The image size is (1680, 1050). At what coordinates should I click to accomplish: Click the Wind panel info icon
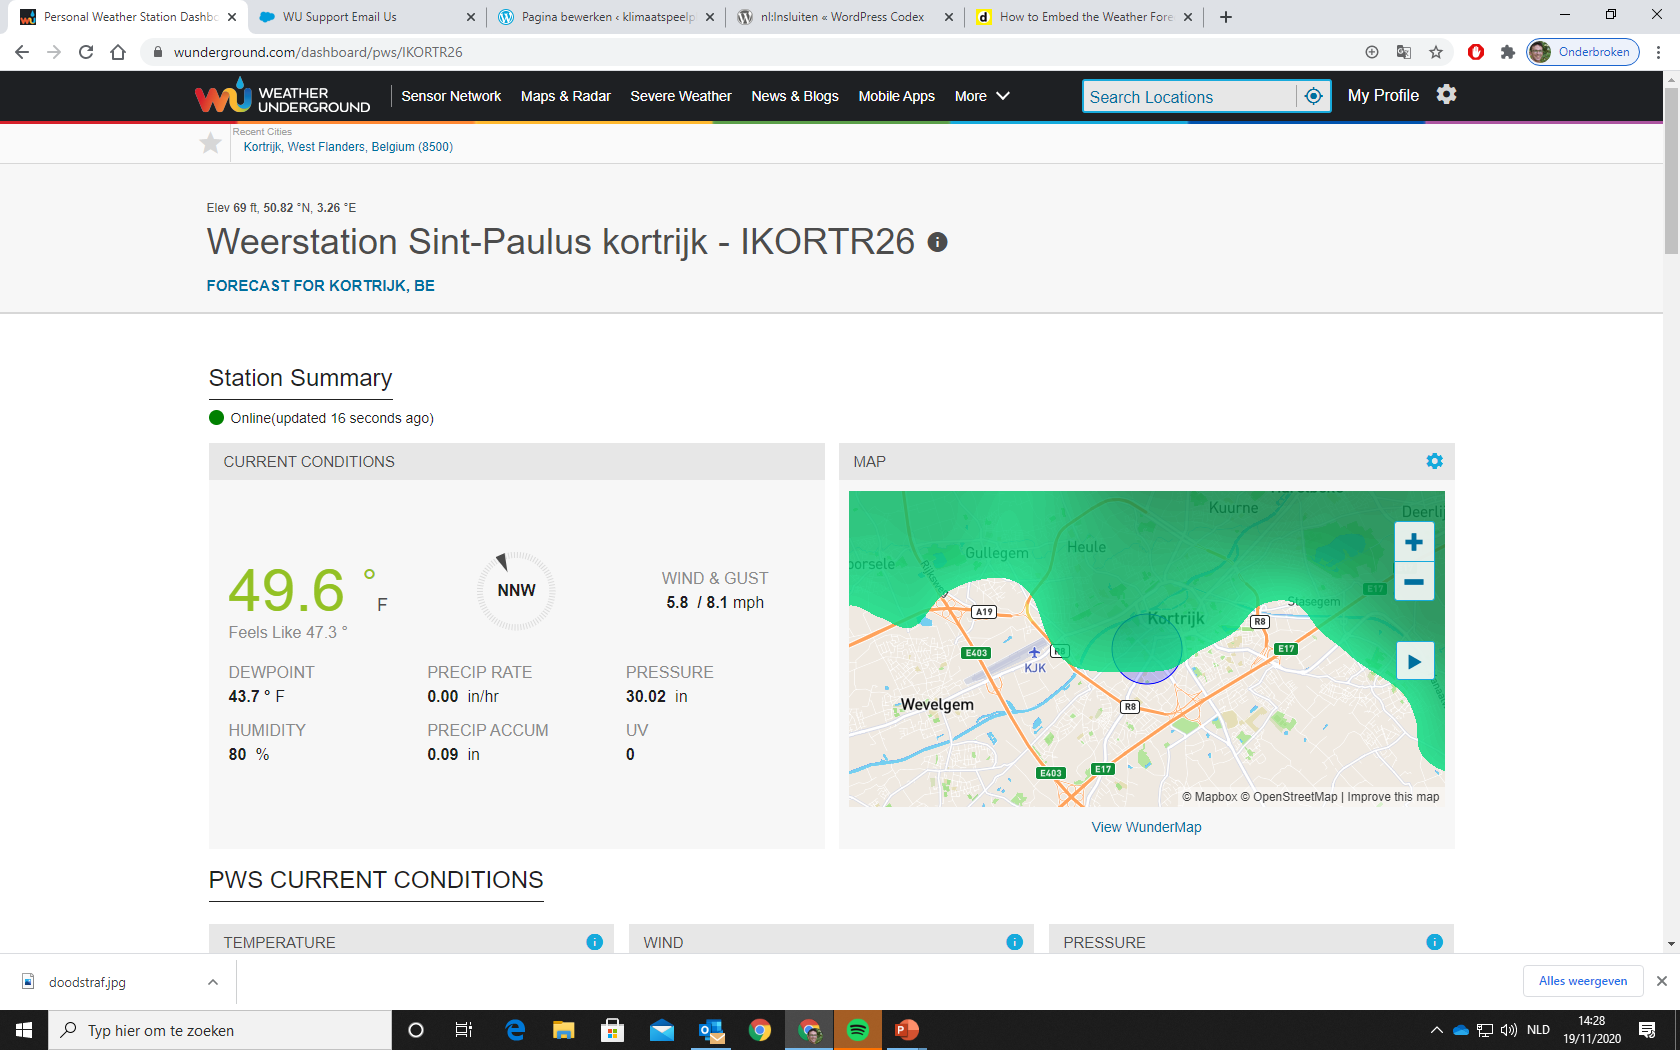1014,942
